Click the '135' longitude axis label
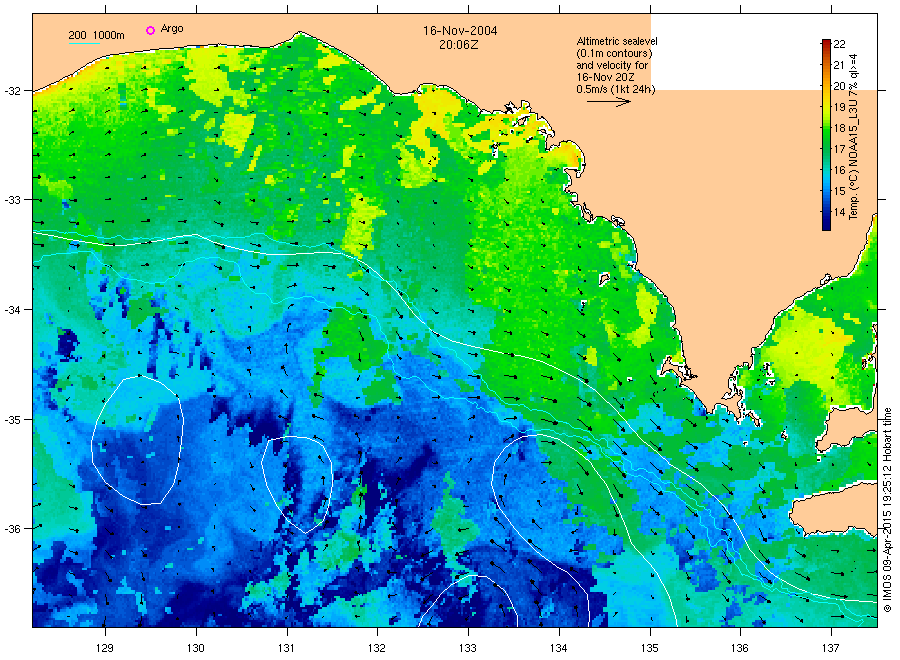Viewport: 900px width, 660px height. (x=650, y=648)
